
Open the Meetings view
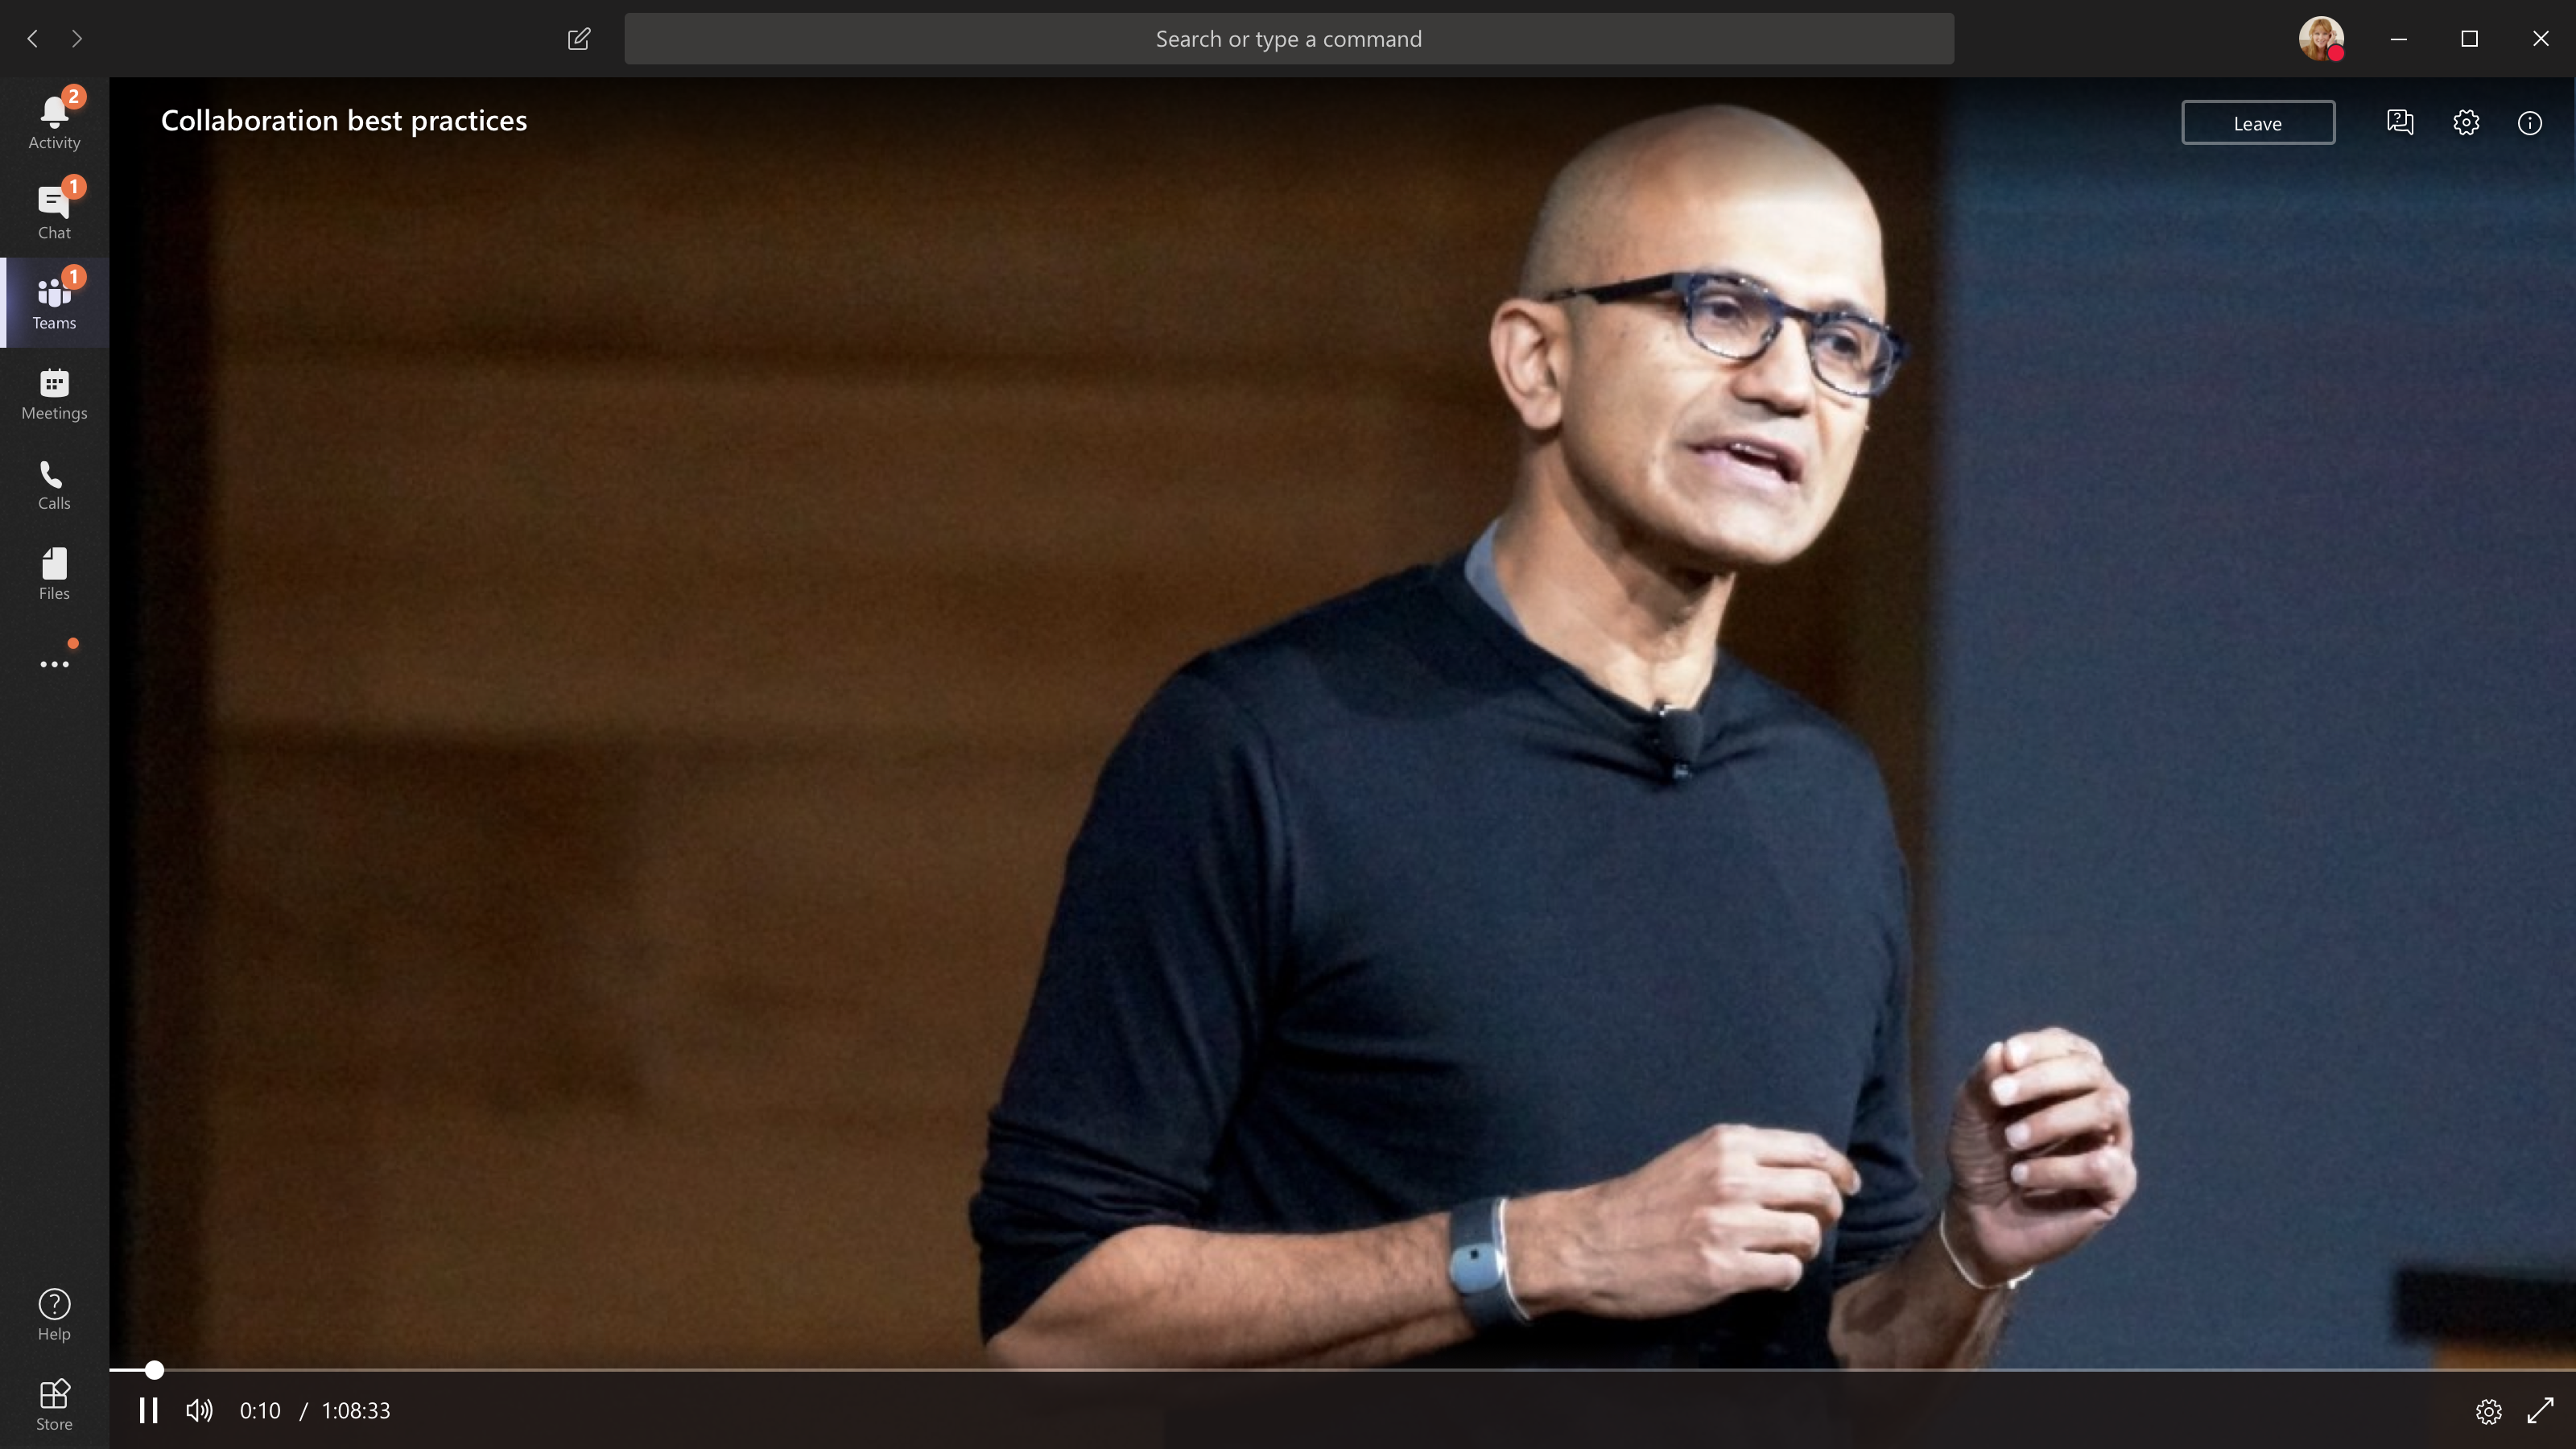tap(53, 393)
